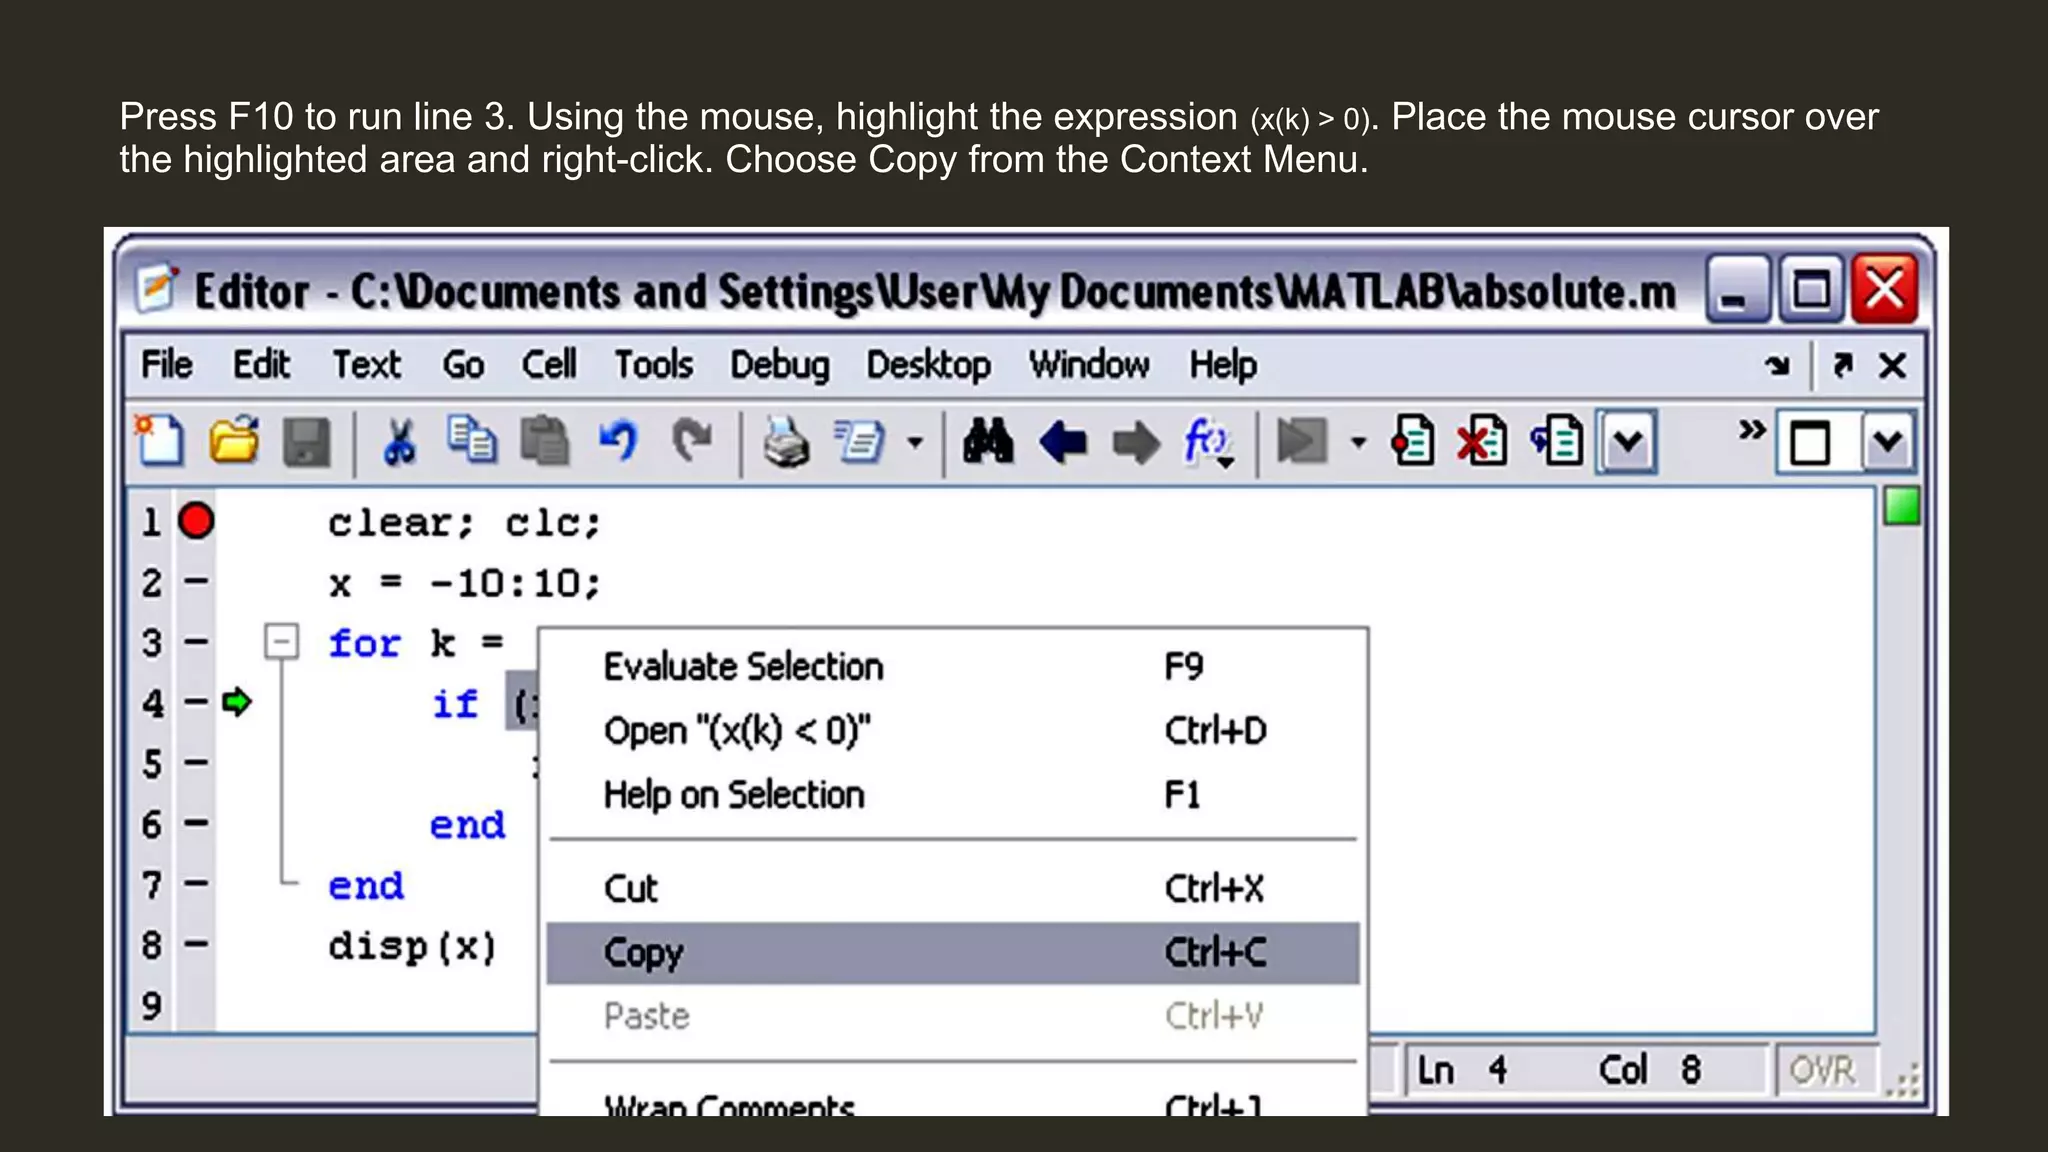Set a breakpoint dash on line 7
The height and width of the screenshot is (1152, 2048).
point(196,883)
